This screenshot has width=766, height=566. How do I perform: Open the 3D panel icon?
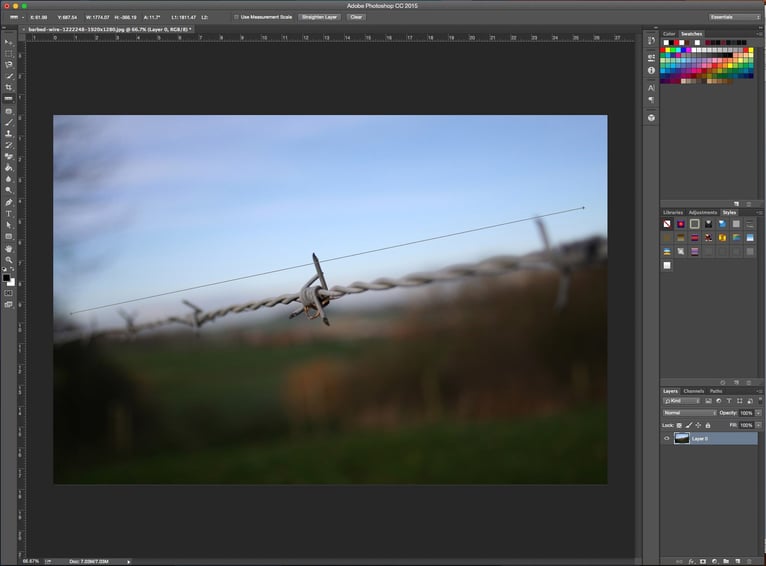[651, 118]
